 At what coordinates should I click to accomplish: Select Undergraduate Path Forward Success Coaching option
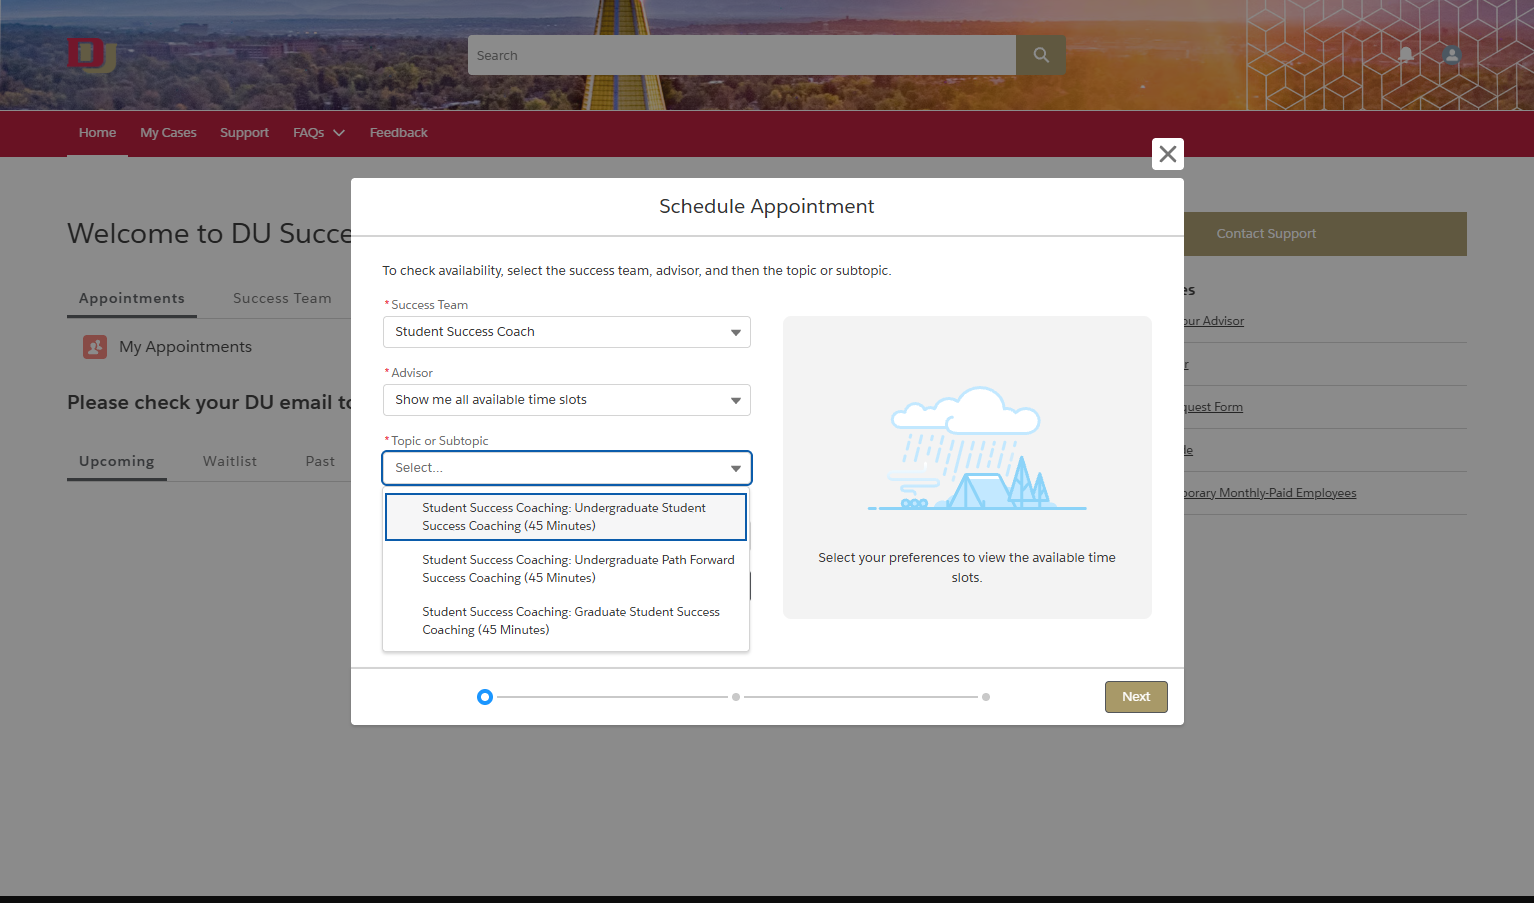[x=566, y=569]
